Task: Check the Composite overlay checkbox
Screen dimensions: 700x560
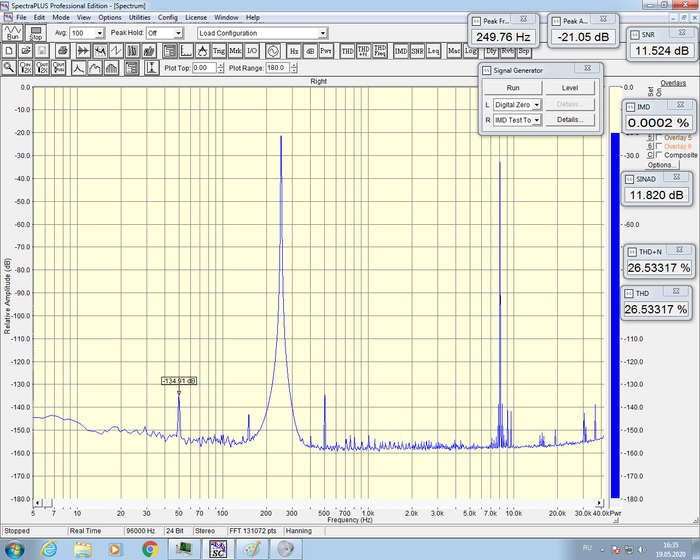Action: pos(657,155)
